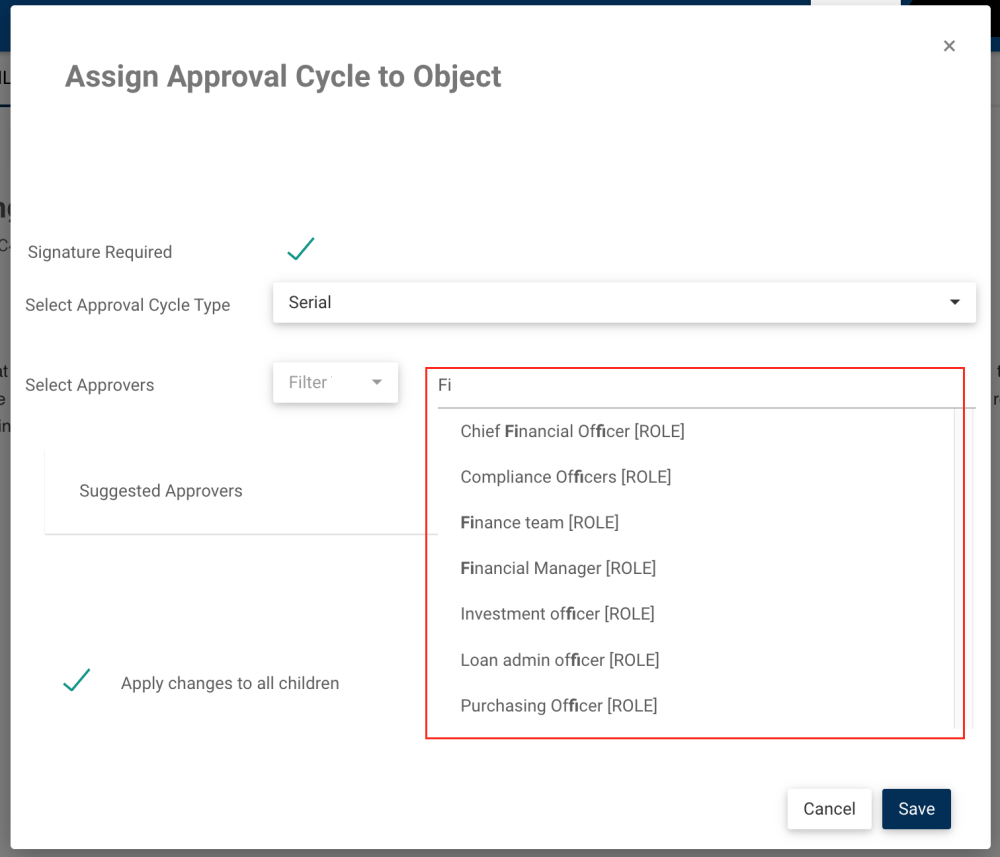Screen dimensions: 1000x857
Task: Open the Serial approval cycle type dropdown
Action: [x=624, y=302]
